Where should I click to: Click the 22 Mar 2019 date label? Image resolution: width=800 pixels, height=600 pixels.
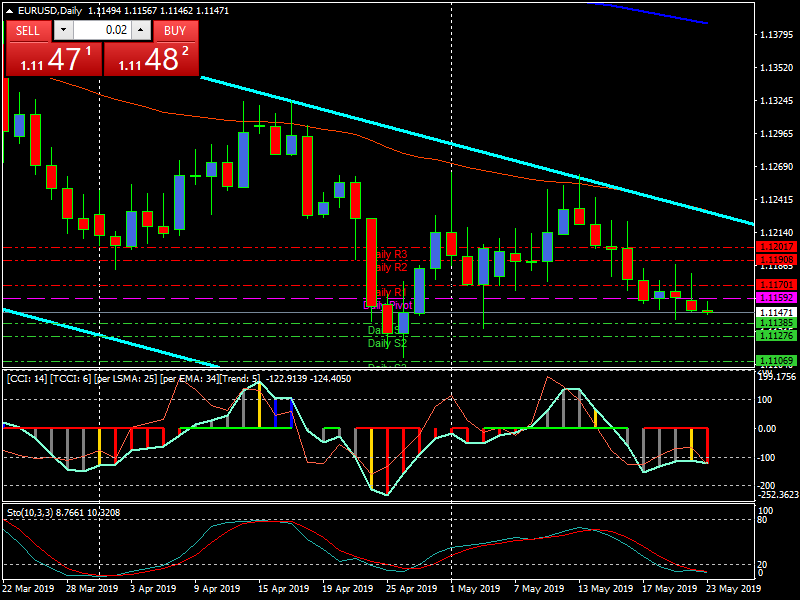pos(30,590)
